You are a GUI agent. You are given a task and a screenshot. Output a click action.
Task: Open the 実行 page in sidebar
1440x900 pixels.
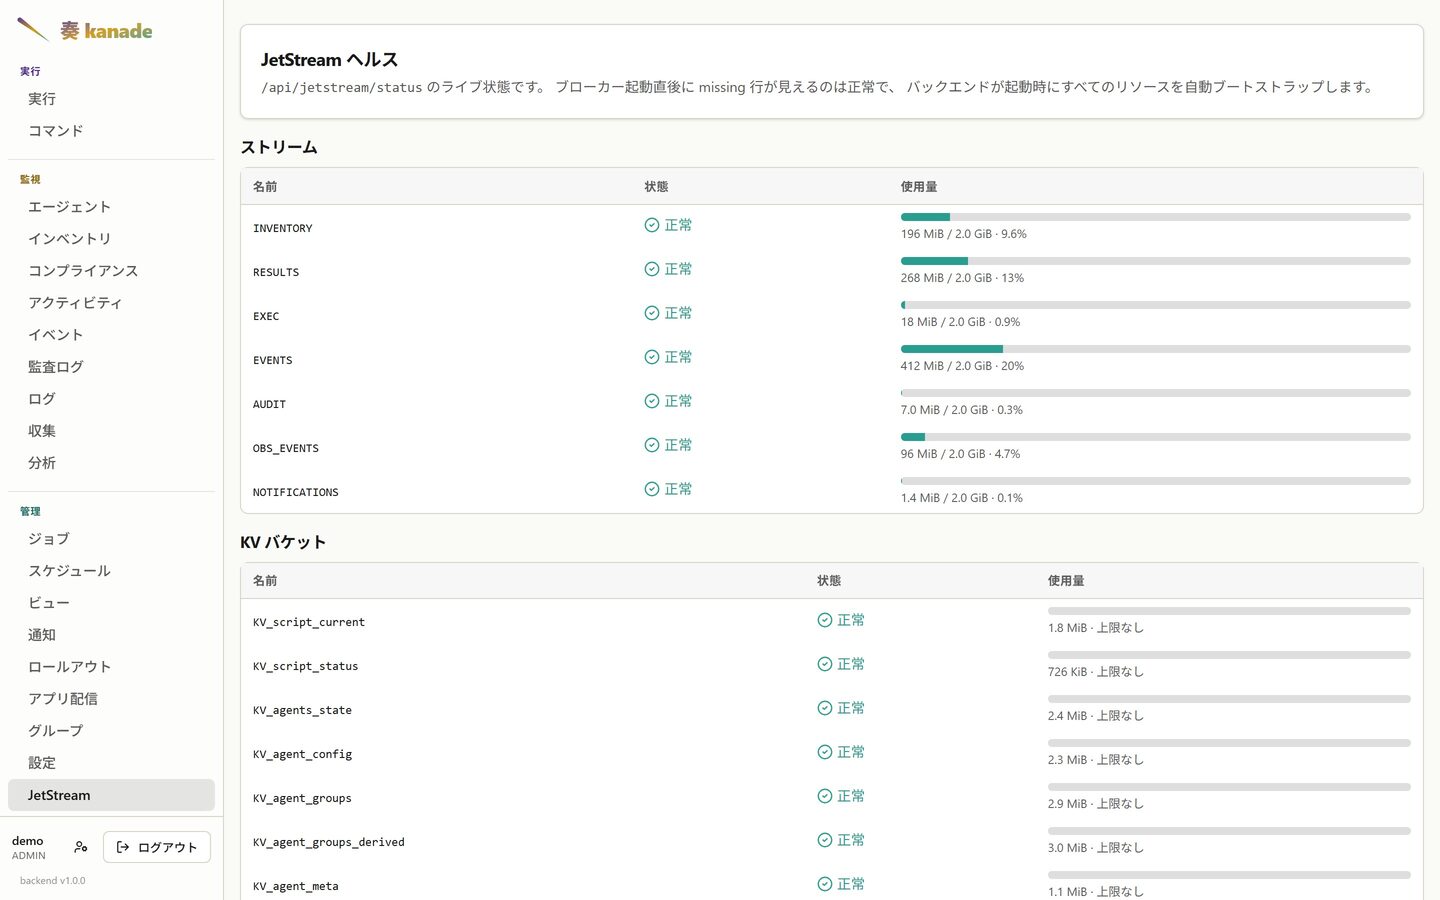coord(111,99)
